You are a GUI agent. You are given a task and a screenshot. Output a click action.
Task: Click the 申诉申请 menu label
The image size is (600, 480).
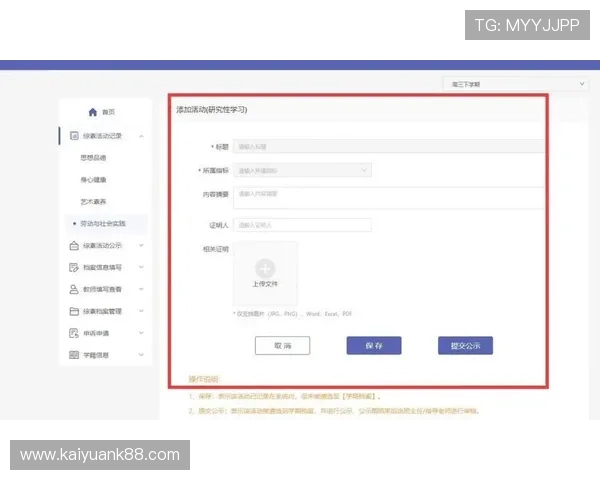[96, 333]
